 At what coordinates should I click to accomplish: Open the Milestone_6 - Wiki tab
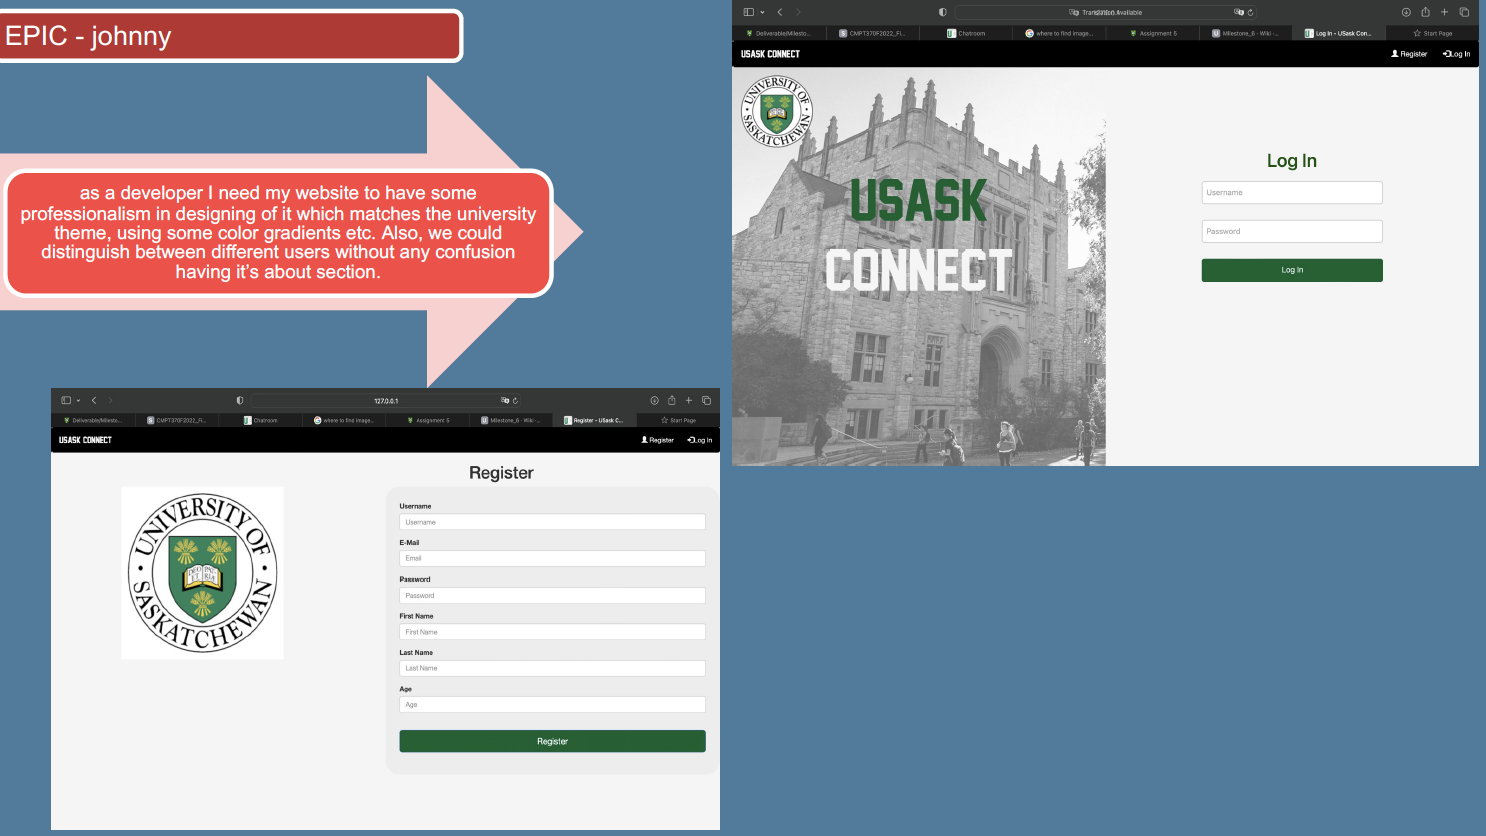click(x=1246, y=32)
